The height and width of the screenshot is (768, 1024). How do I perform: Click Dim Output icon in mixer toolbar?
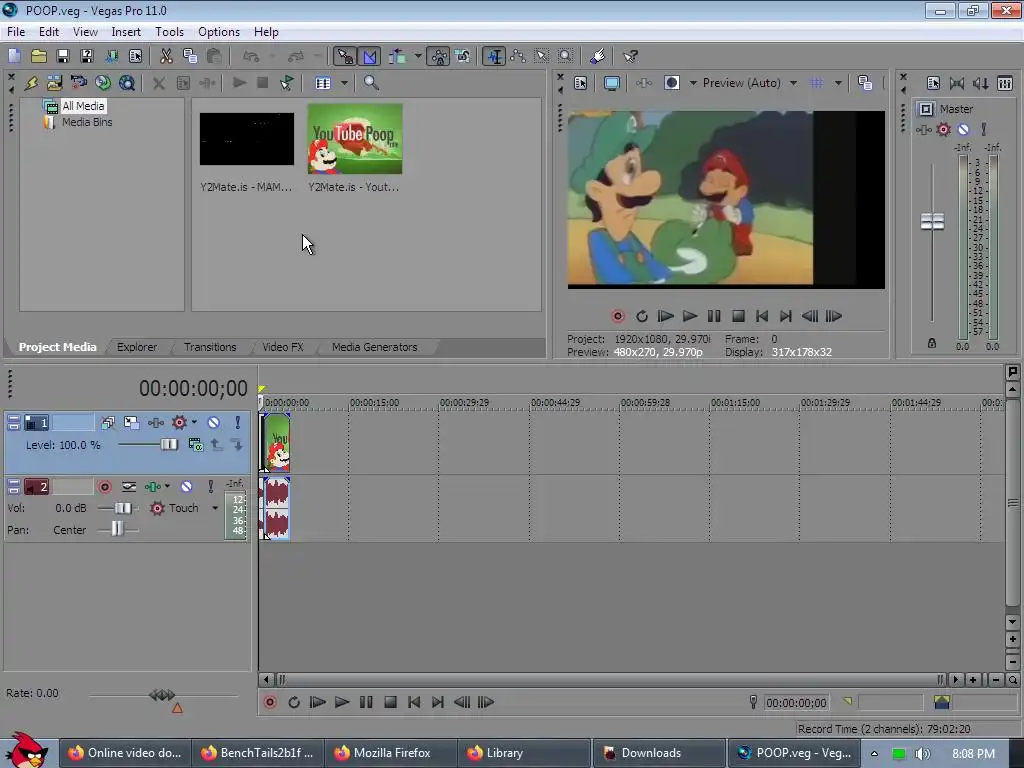pyautogui.click(x=980, y=83)
